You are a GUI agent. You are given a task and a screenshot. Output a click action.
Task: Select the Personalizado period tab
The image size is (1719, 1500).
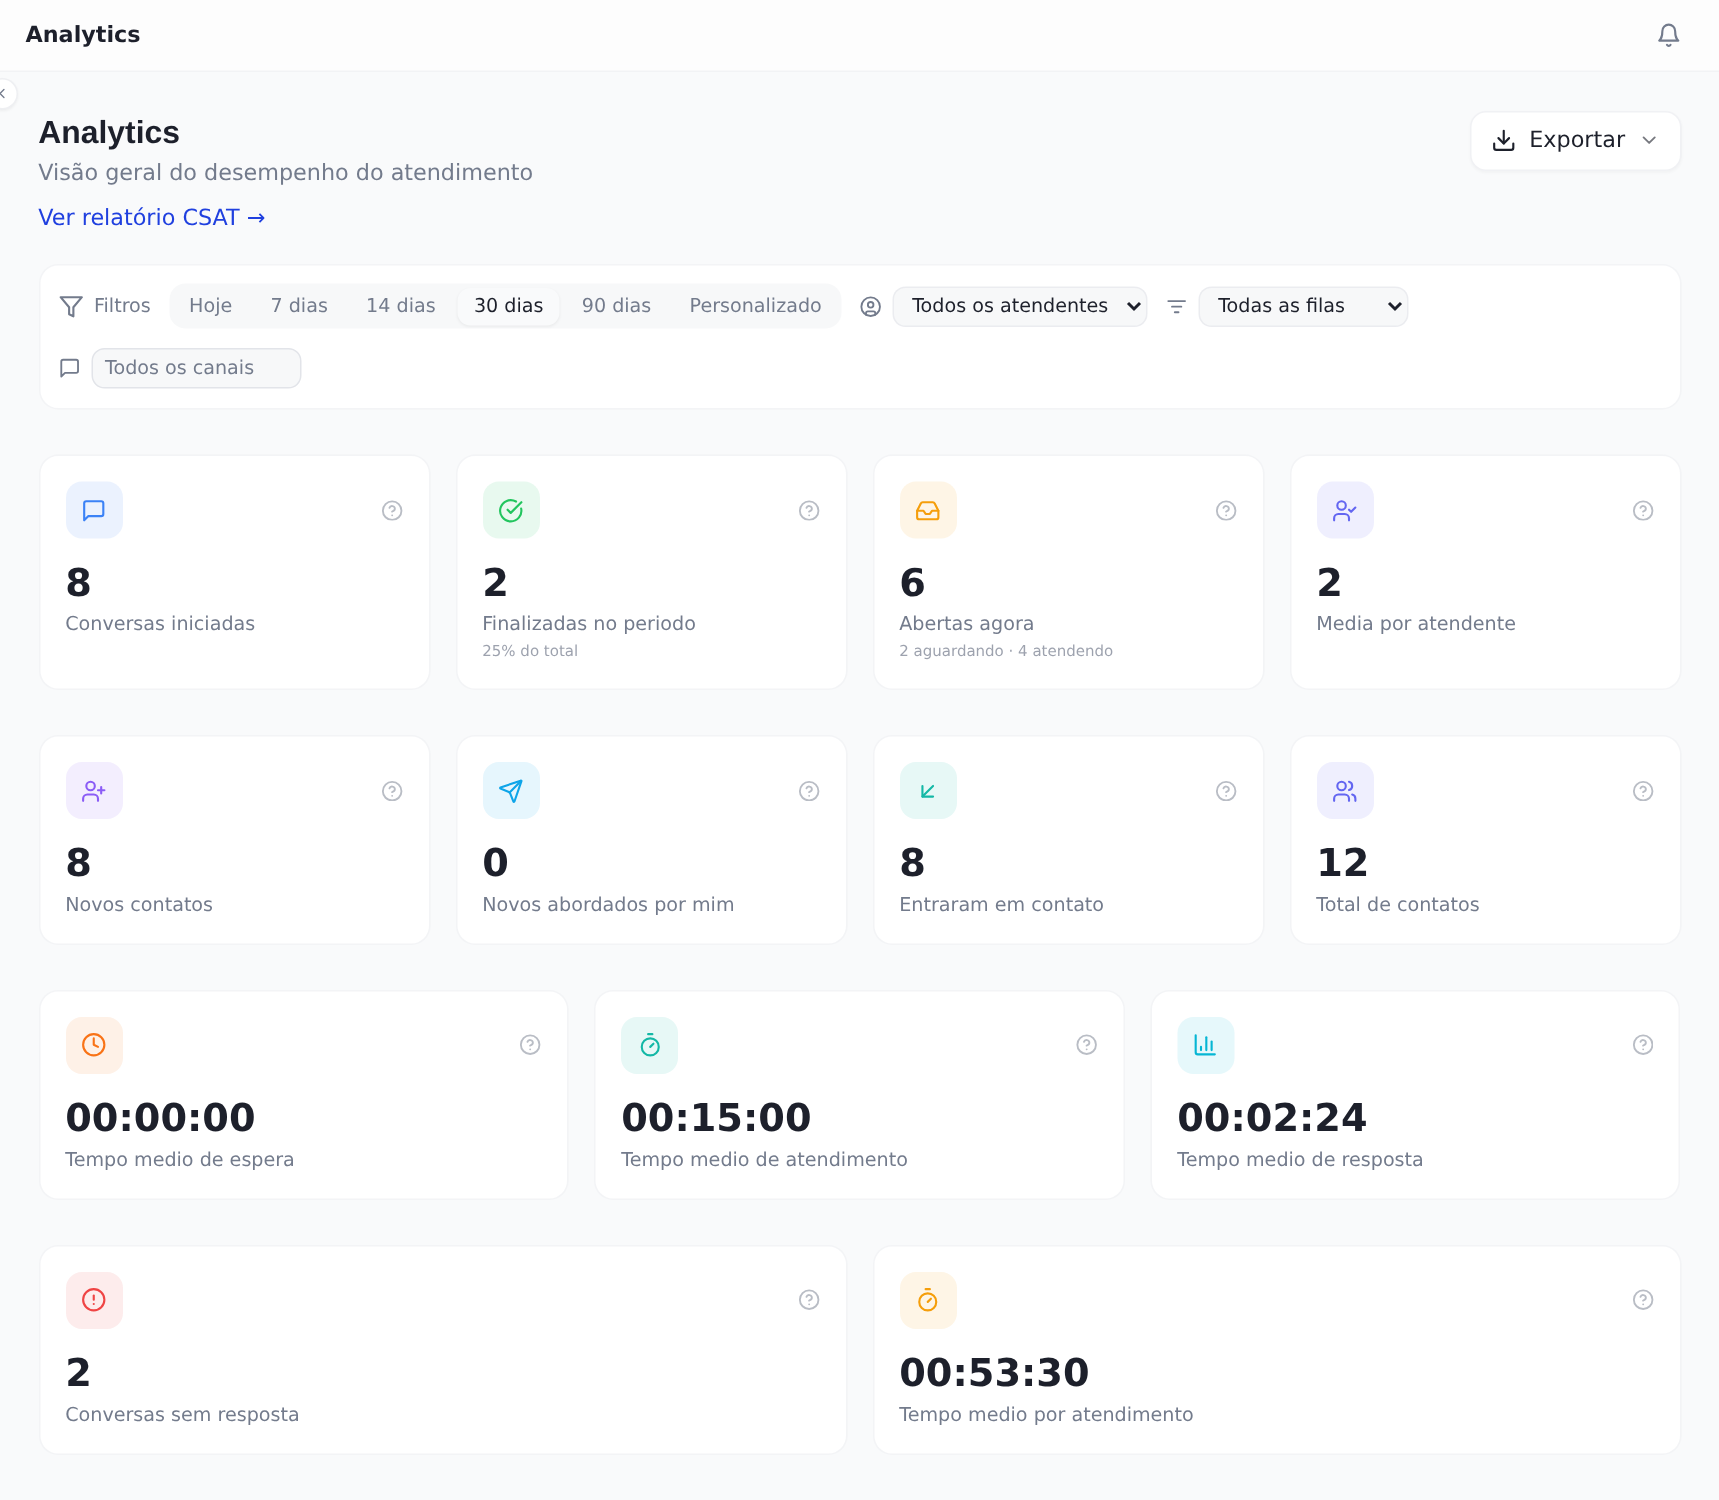(755, 306)
